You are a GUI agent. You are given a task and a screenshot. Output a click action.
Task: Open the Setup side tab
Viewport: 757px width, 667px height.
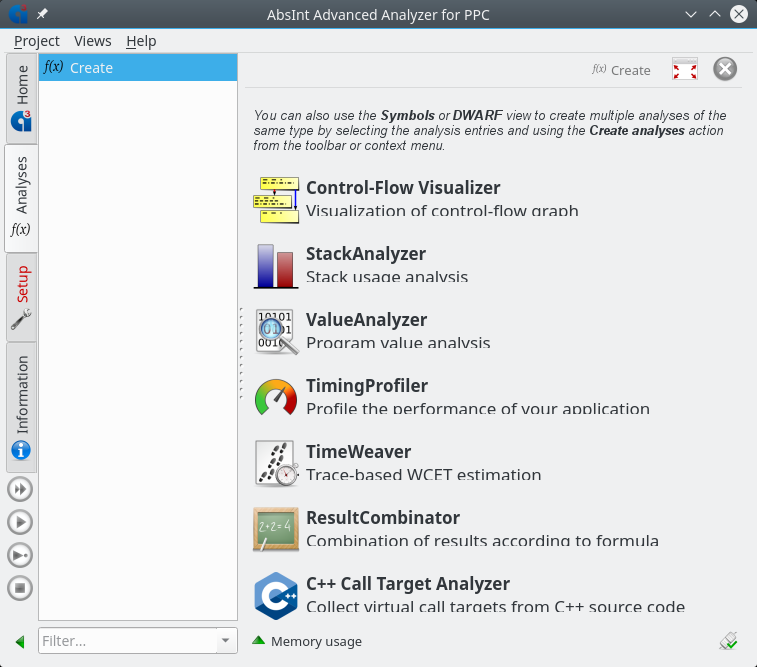21,296
